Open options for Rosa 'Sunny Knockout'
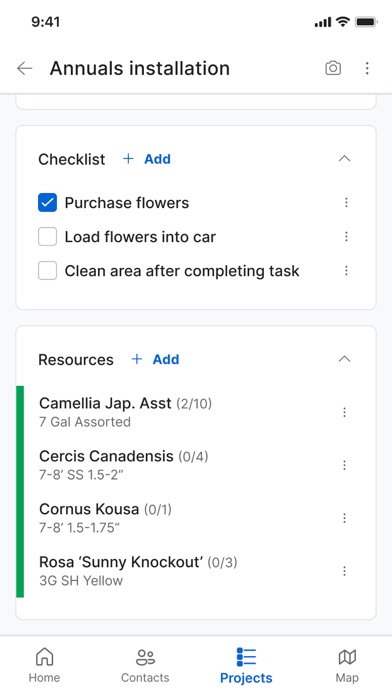The height and width of the screenshot is (696, 392). (344, 571)
